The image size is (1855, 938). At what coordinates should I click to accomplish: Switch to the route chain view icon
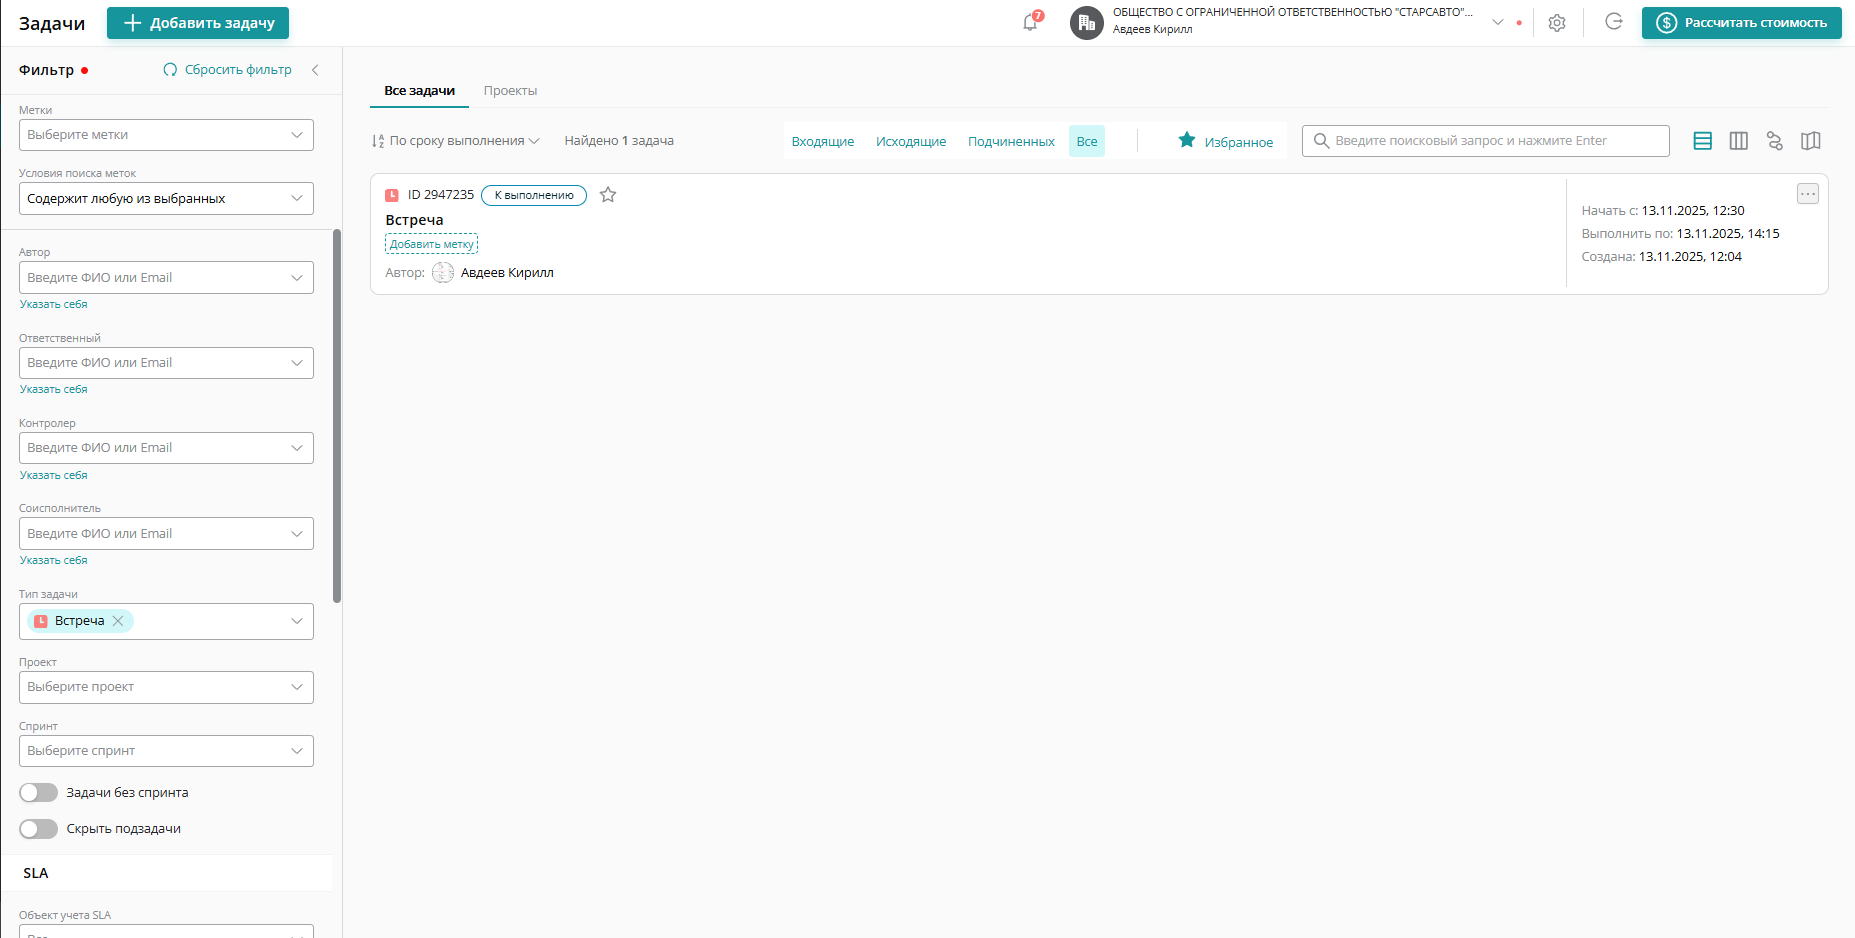pos(1775,141)
